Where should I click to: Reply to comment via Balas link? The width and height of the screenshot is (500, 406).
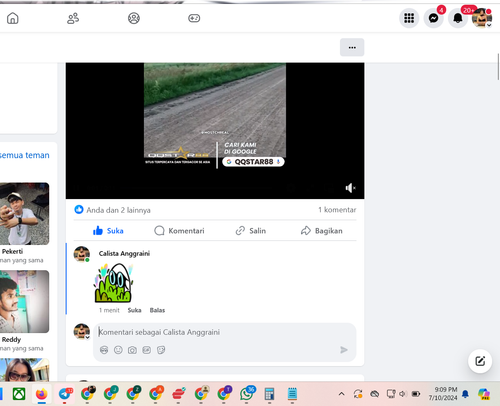click(x=157, y=310)
